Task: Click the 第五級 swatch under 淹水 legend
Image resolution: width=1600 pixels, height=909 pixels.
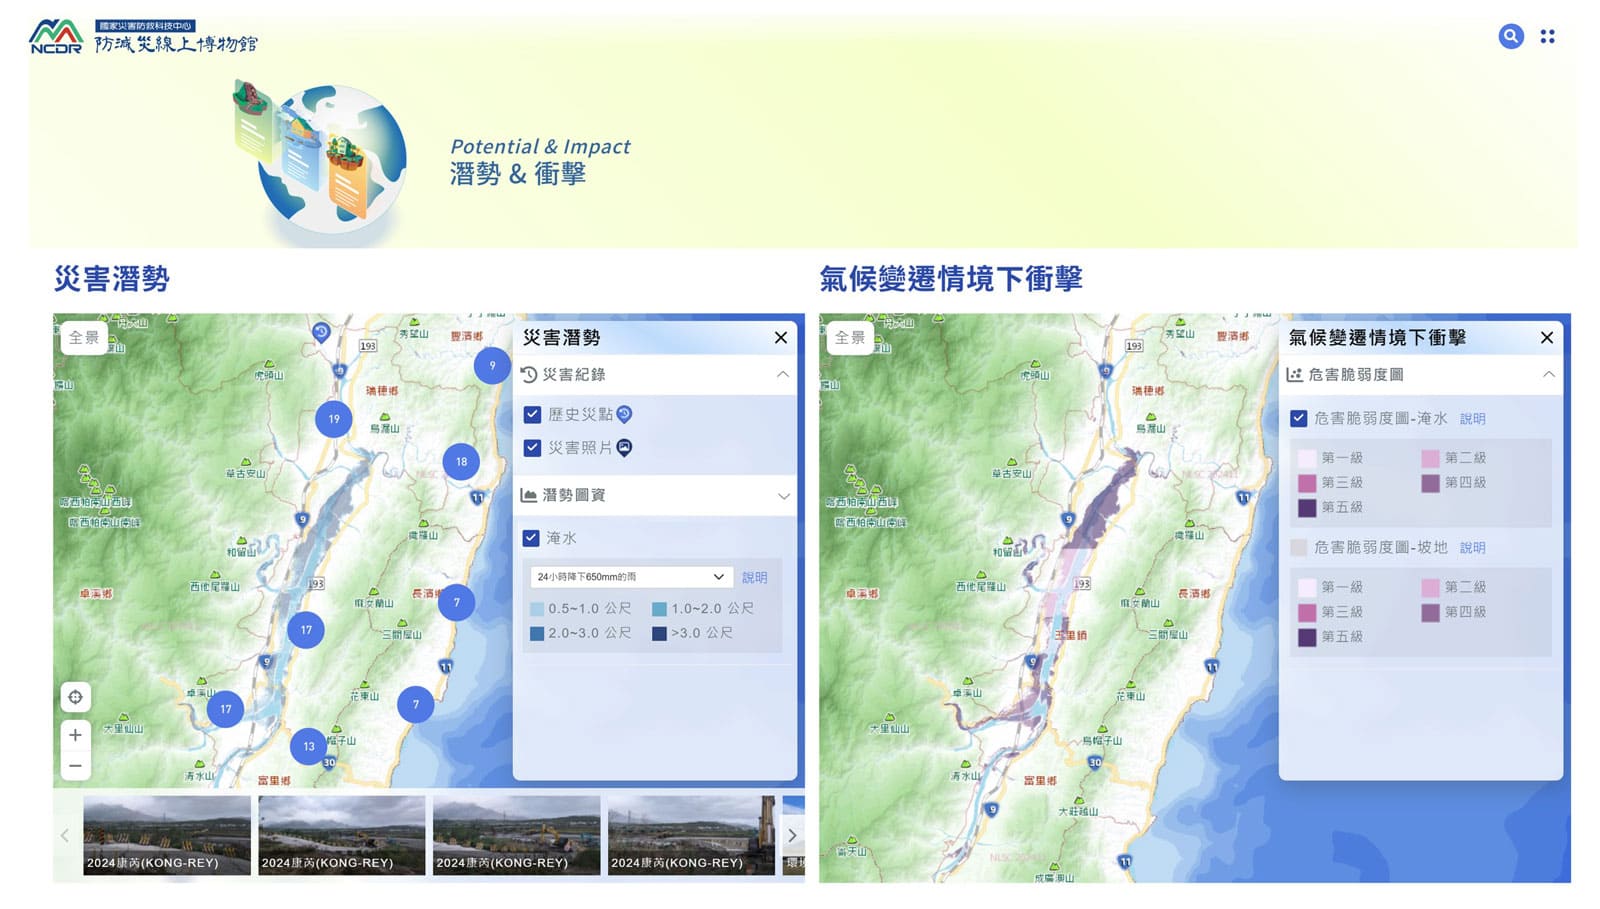Action: (x=1307, y=508)
